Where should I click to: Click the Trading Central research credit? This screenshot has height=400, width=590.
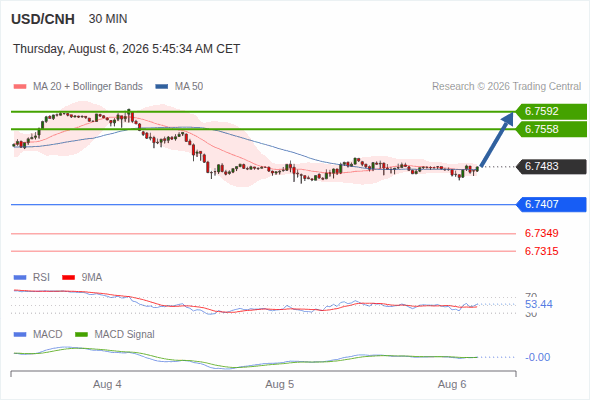pyautogui.click(x=506, y=87)
